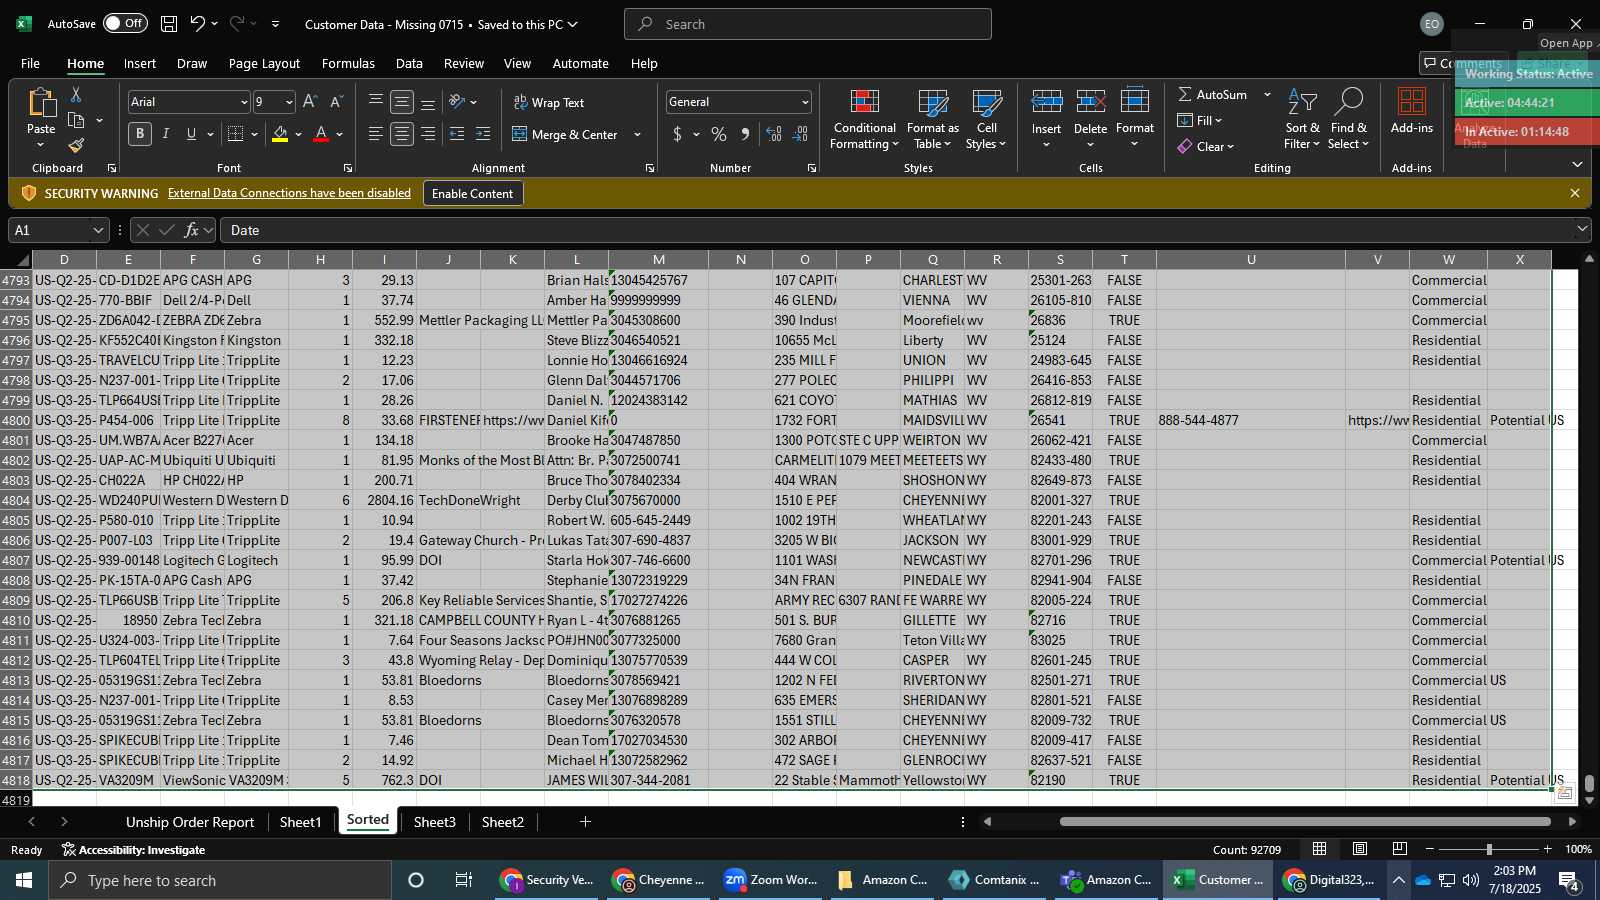Click the Paste clipboard icon
The width and height of the screenshot is (1600, 900).
point(41,102)
